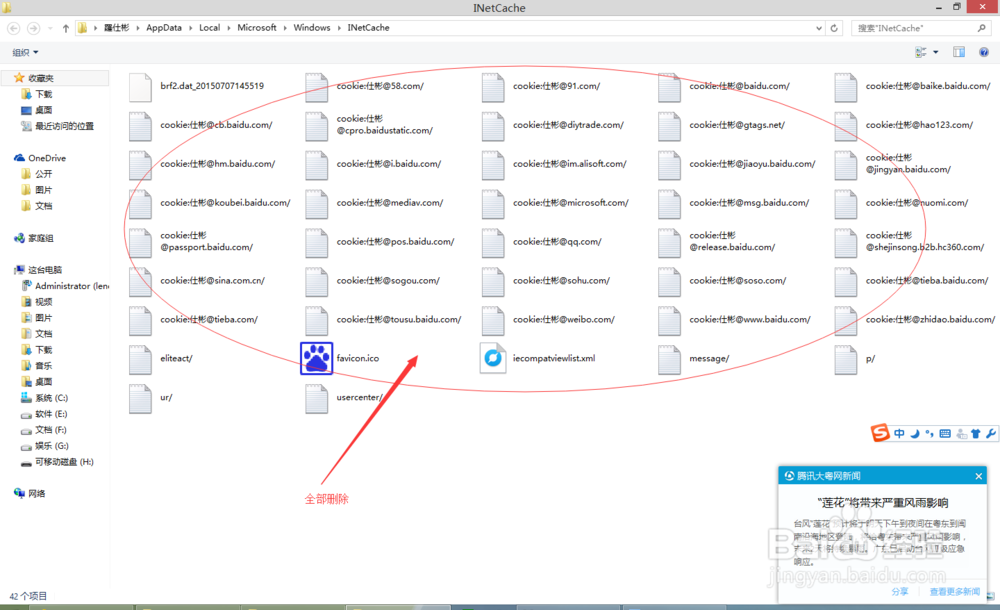Viewport: 1000px width, 610px height.
Task: Open Recent places (最近访问的位置) in sidebar
Action: (x=64, y=126)
